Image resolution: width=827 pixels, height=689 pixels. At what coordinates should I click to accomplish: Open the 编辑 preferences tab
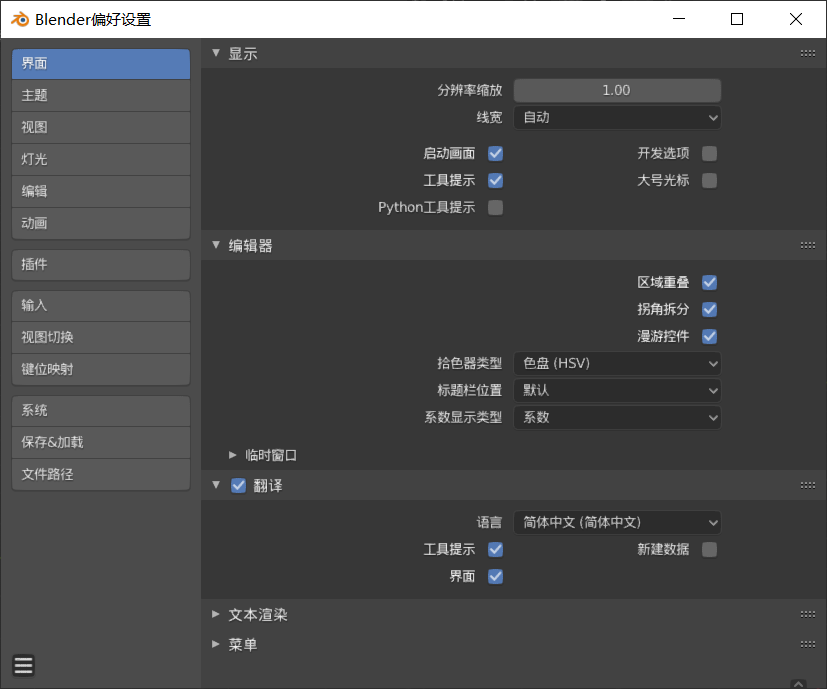point(101,192)
